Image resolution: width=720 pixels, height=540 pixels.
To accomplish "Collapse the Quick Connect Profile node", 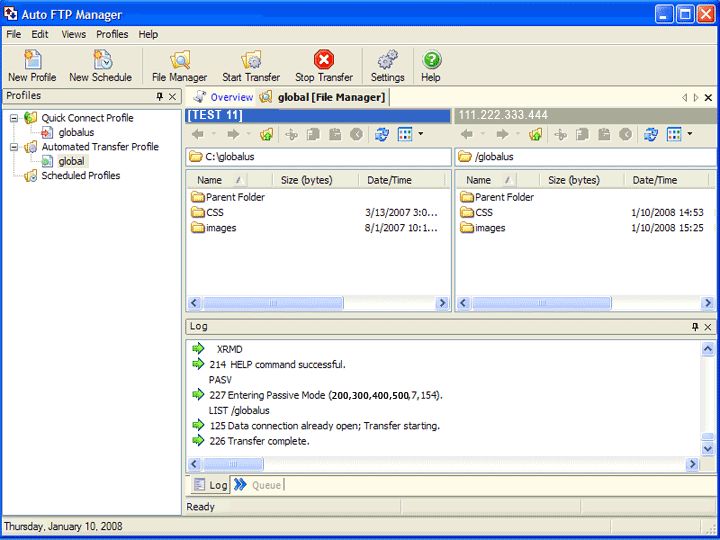I will point(14,118).
